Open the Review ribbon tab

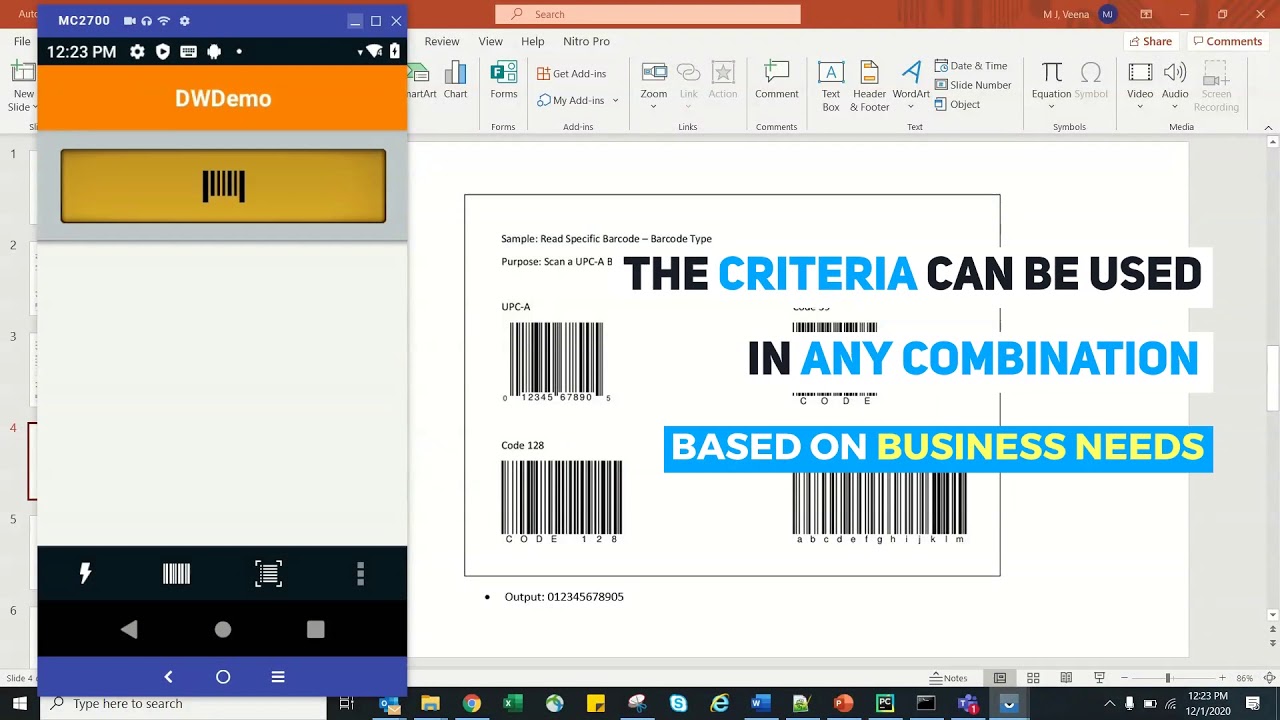[442, 41]
